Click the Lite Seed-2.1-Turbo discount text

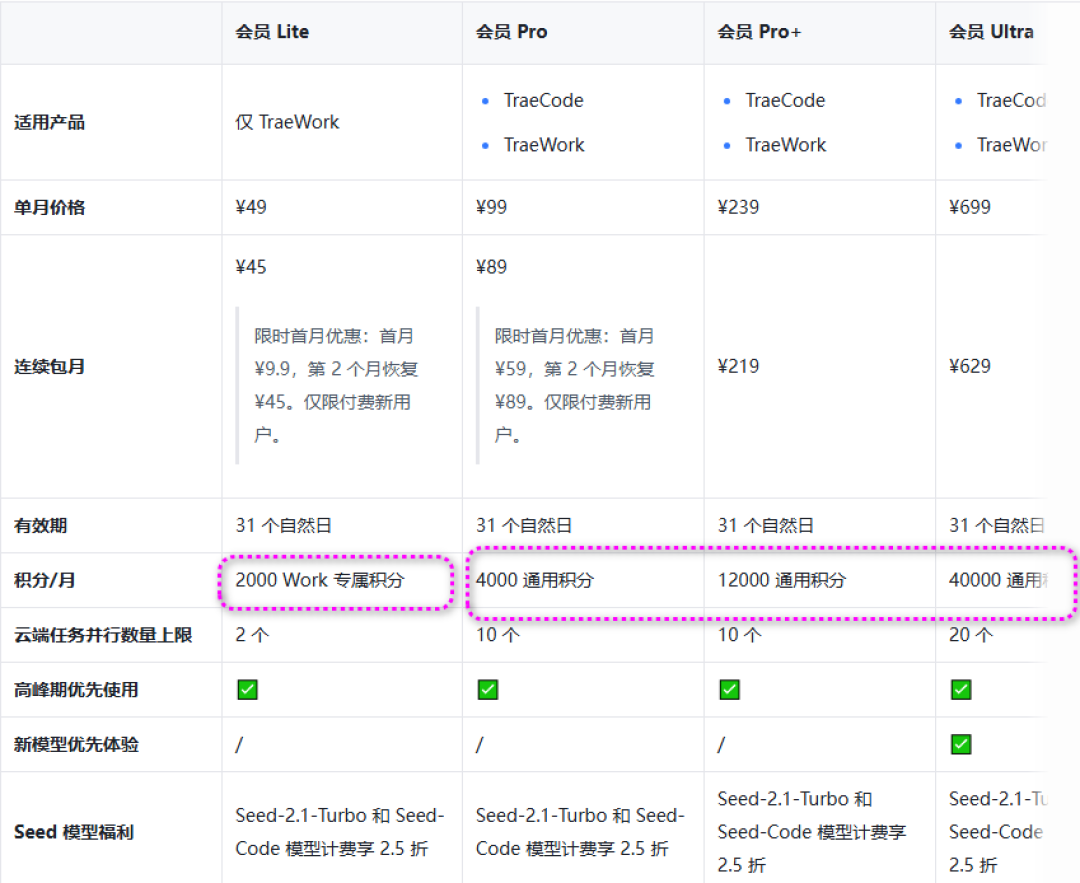[340, 832]
